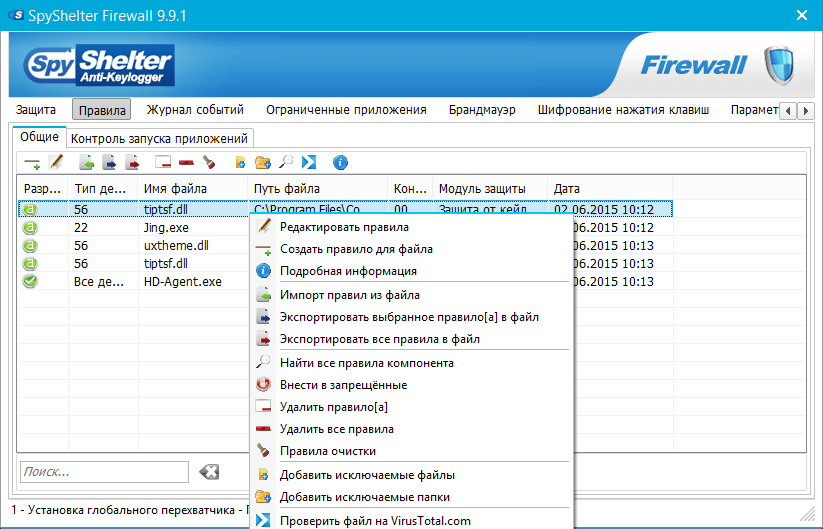Close the SpyShelter Firewall window
This screenshot has height=529, width=823.
click(801, 15)
